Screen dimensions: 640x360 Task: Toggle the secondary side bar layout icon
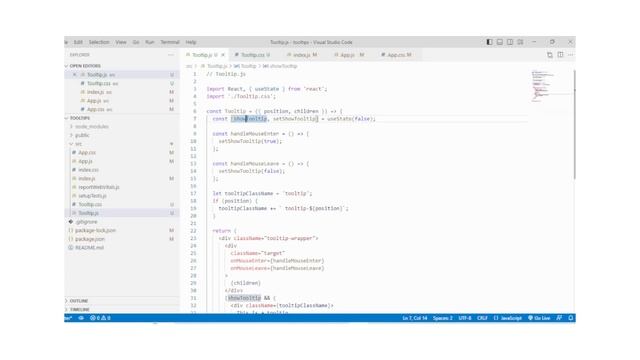(x=510, y=42)
